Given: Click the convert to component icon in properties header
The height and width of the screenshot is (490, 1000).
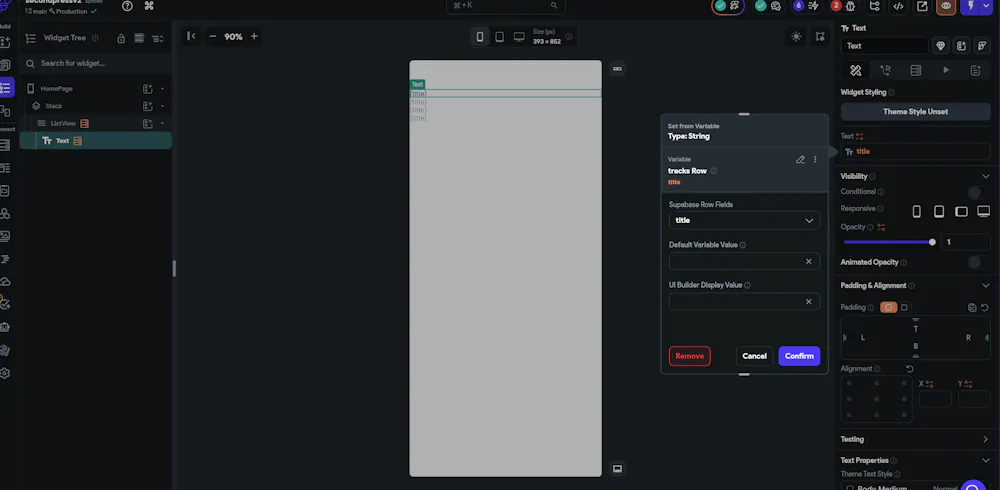Looking at the screenshot, I should pyautogui.click(x=982, y=46).
